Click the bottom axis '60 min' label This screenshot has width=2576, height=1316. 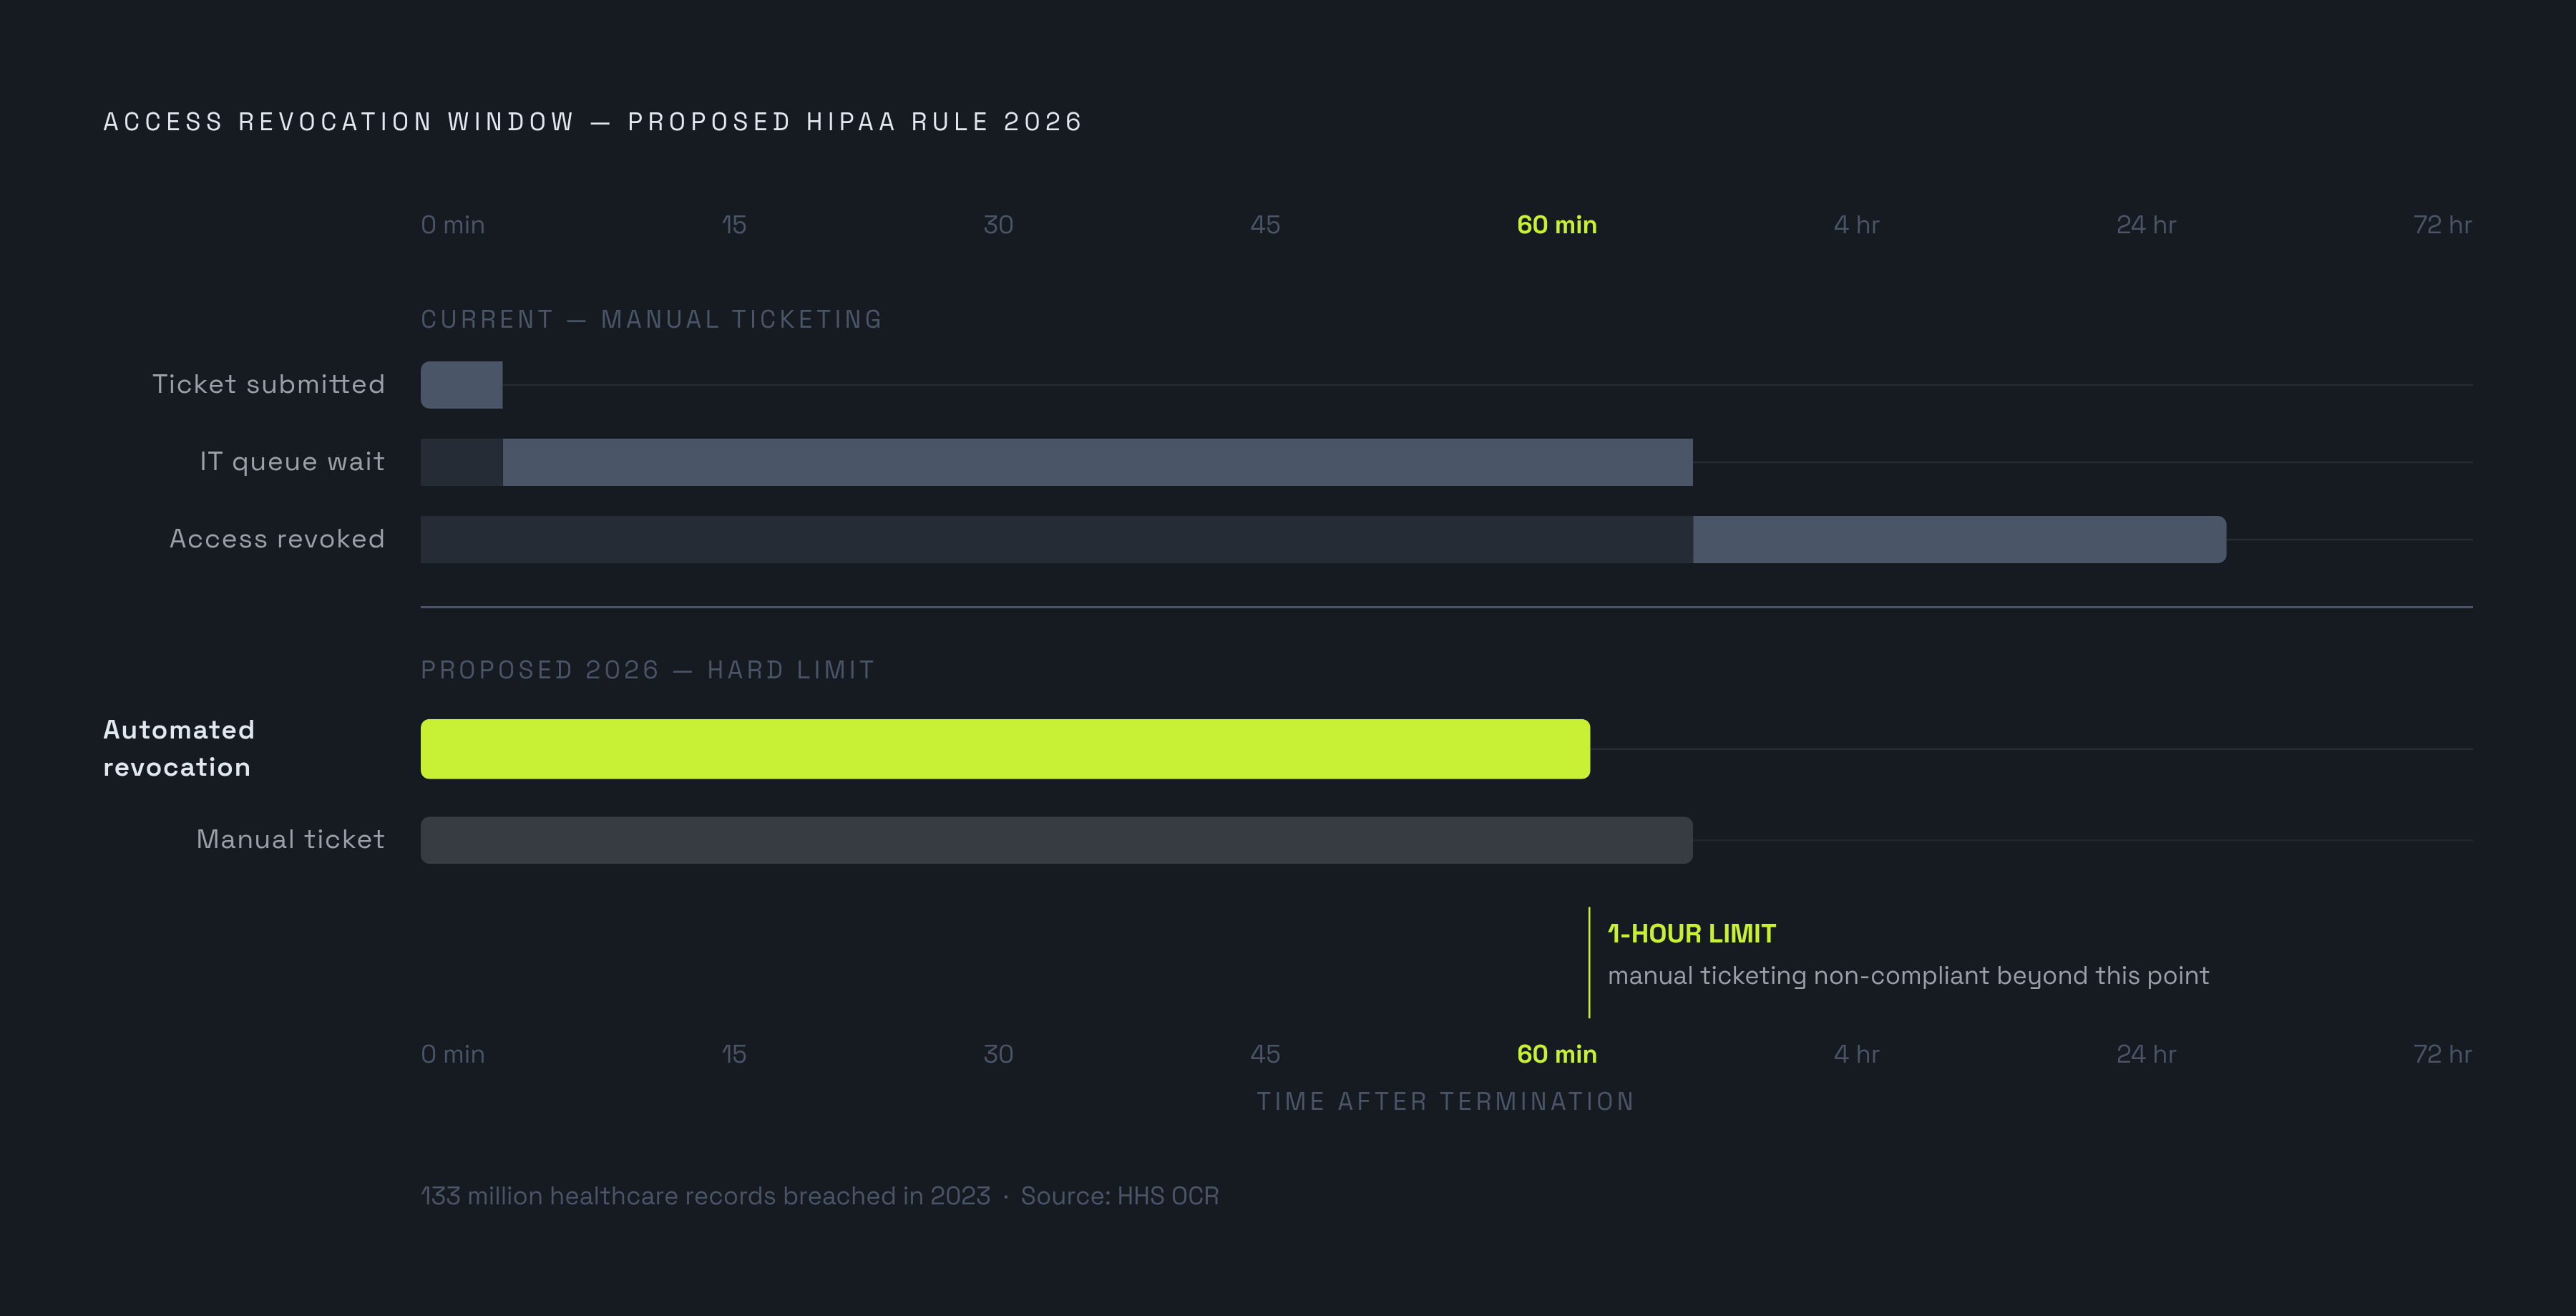[x=1557, y=1054]
